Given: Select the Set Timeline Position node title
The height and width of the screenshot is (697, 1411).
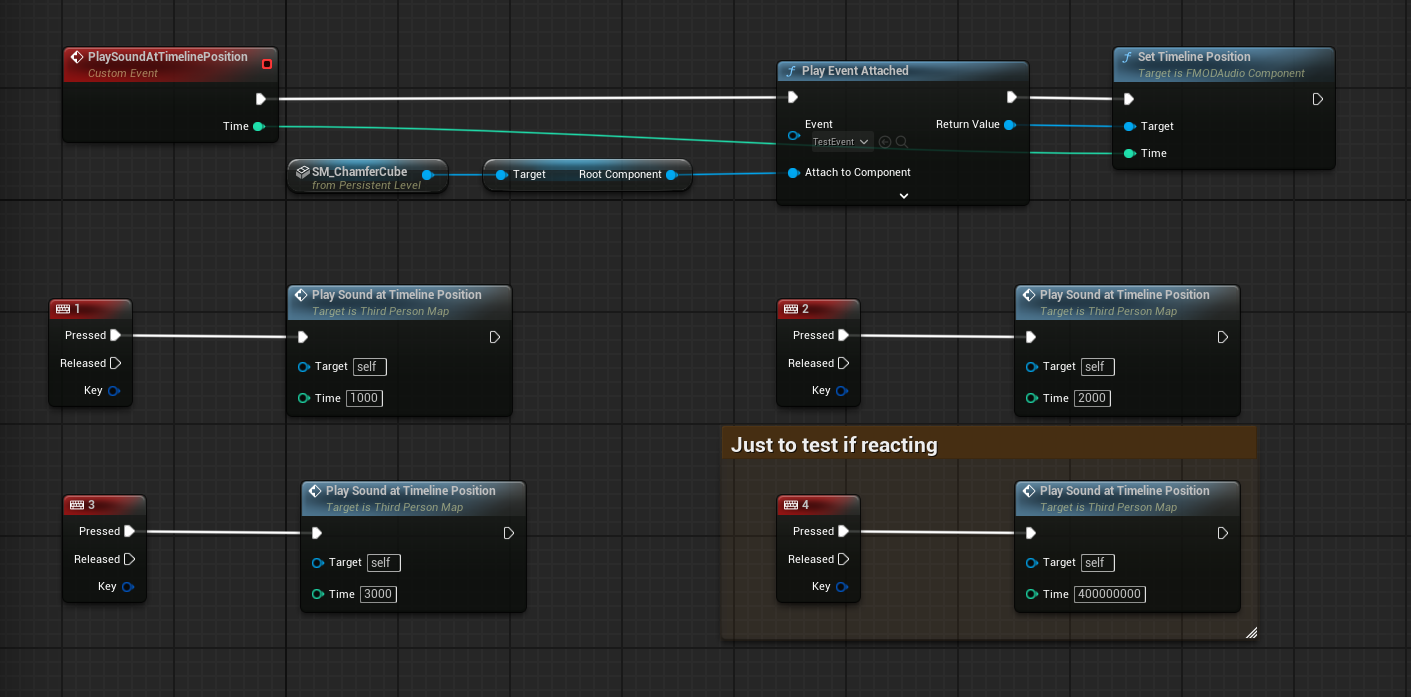Looking at the screenshot, I should (1193, 57).
